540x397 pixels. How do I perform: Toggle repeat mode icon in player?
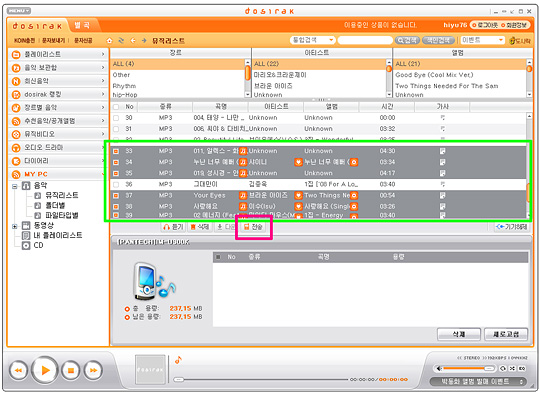click(x=503, y=368)
